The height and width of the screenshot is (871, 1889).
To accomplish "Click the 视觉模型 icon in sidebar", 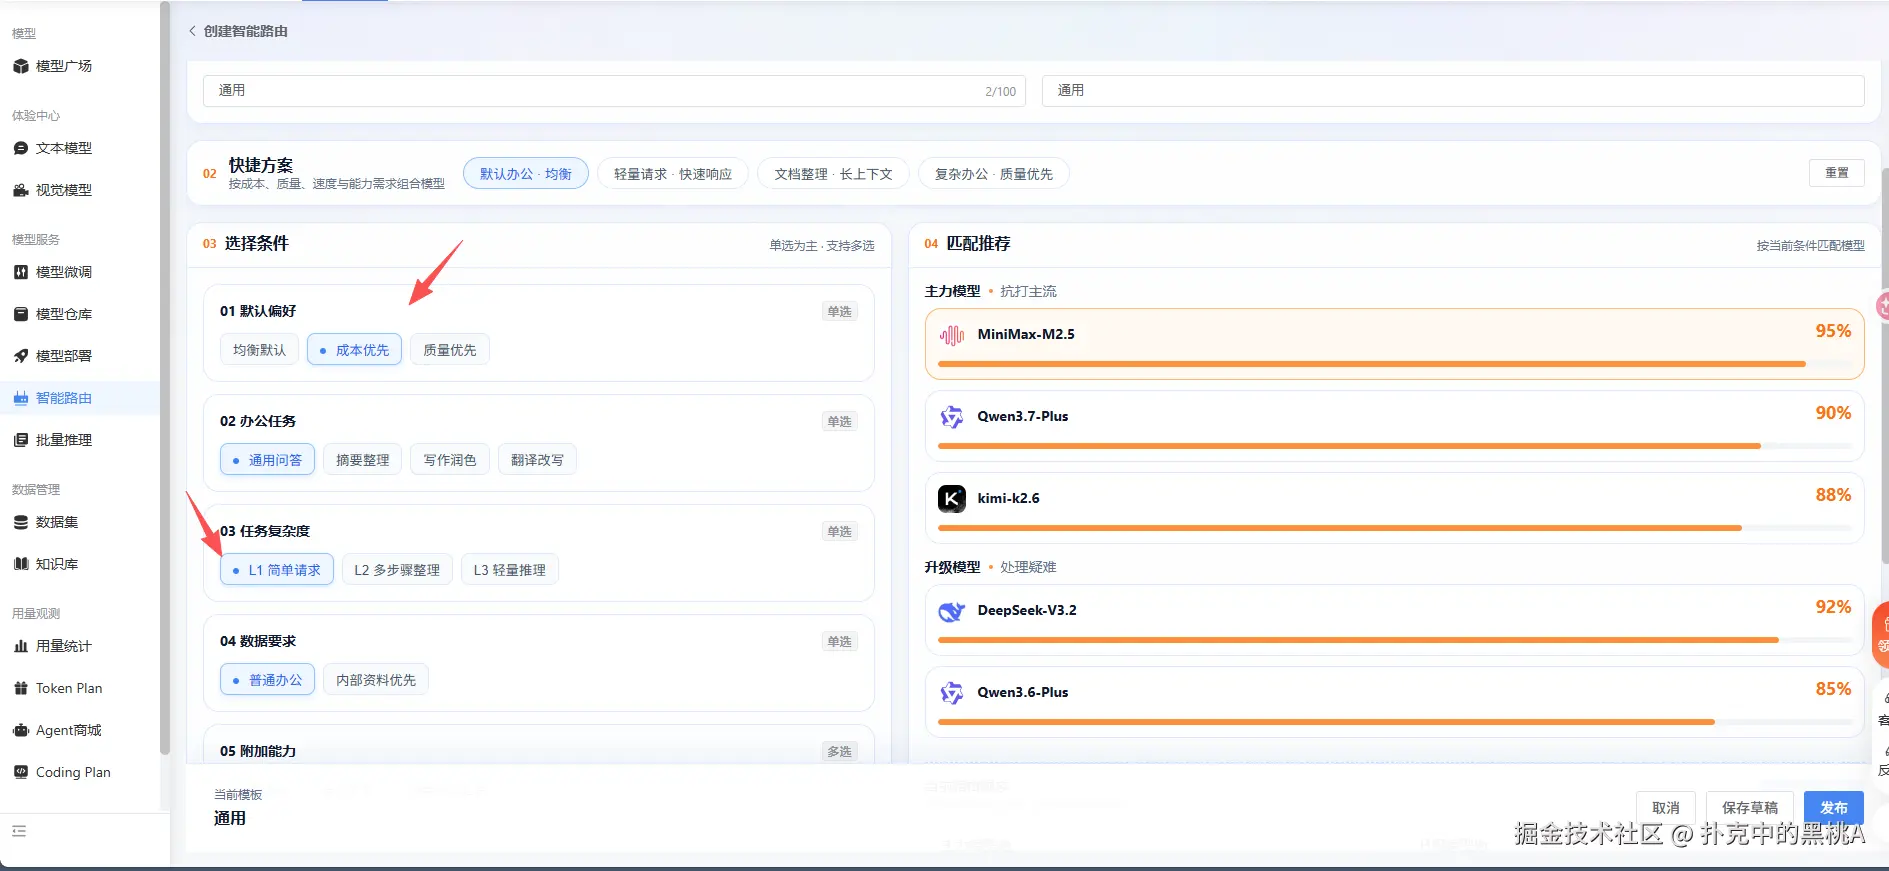I will click(21, 190).
